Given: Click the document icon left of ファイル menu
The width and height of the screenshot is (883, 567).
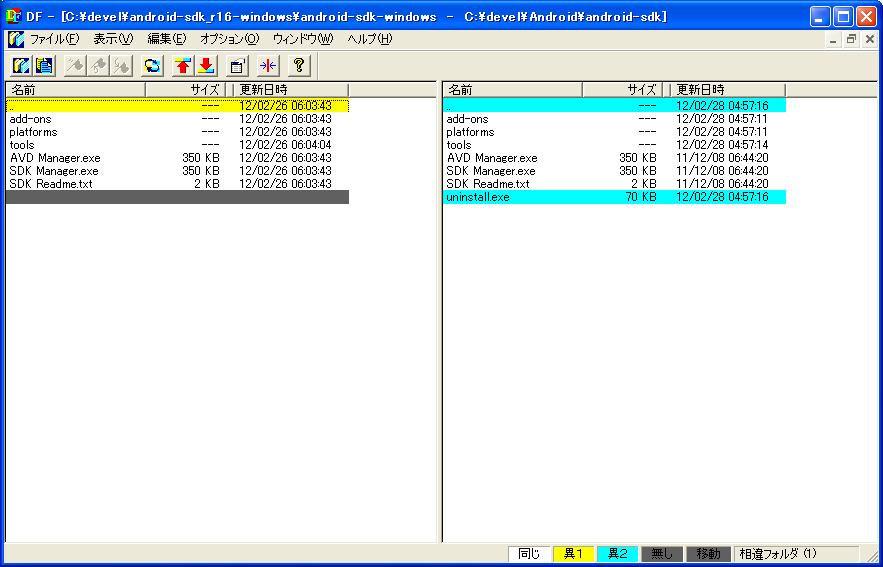Looking at the screenshot, I should click(16, 39).
